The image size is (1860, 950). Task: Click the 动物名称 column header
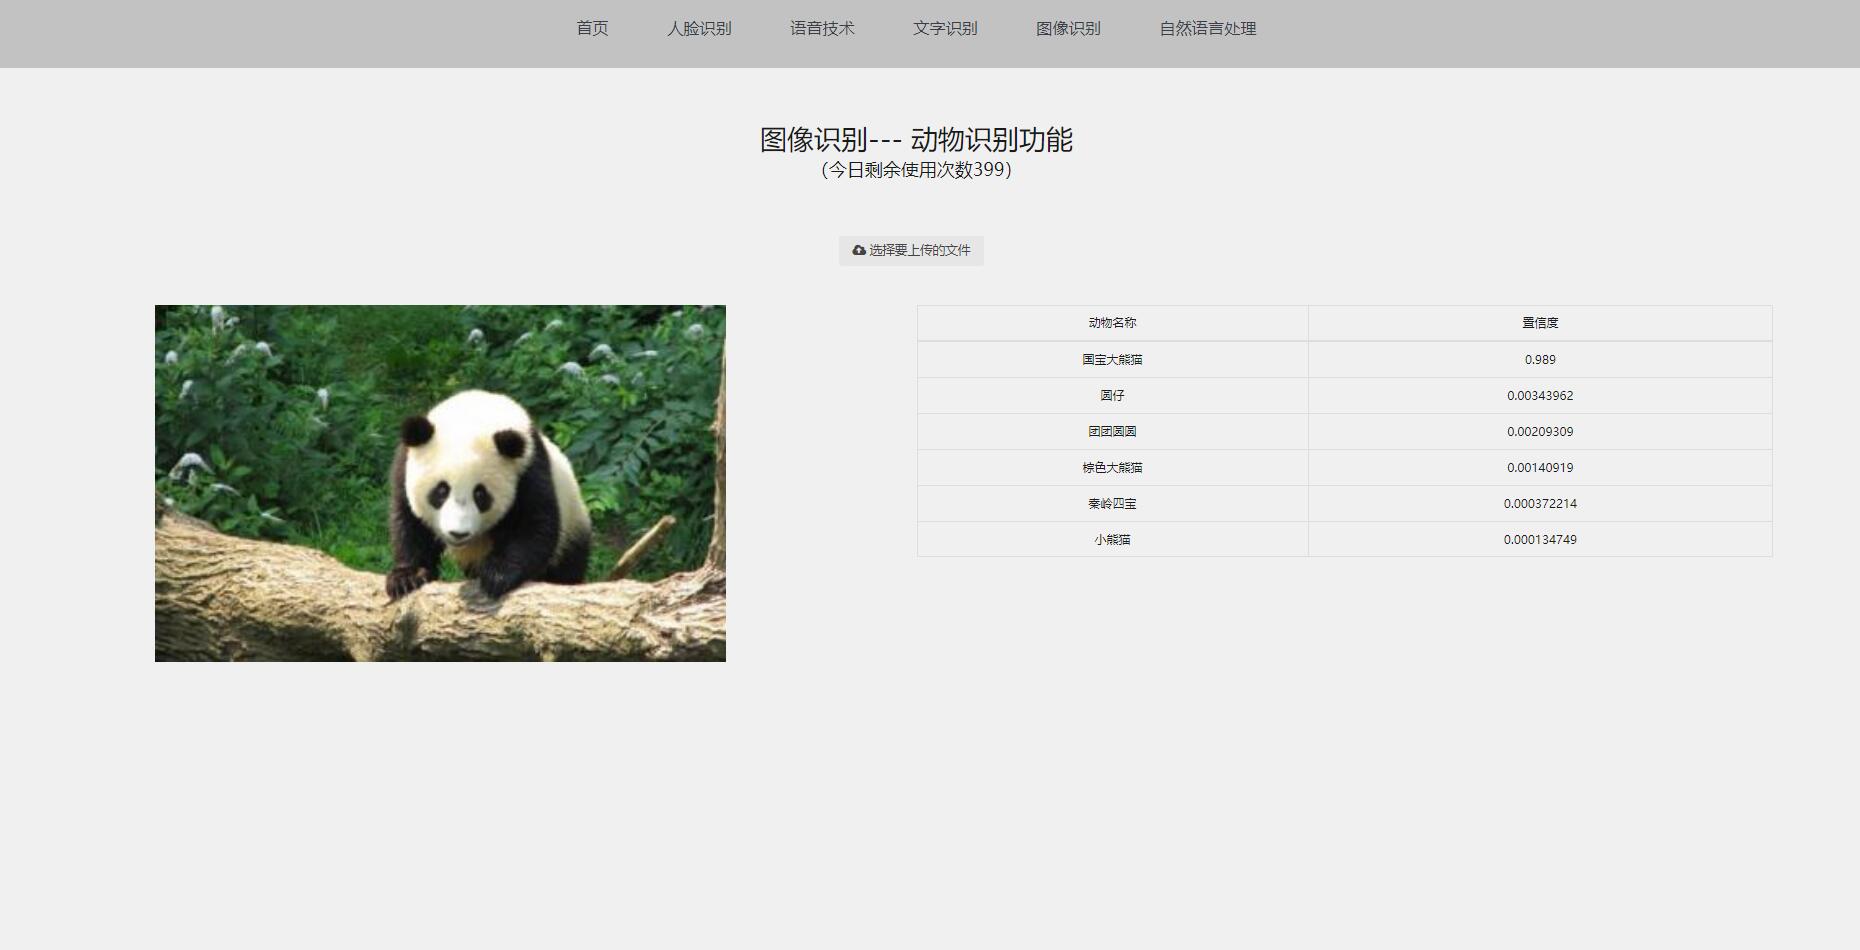1112,323
